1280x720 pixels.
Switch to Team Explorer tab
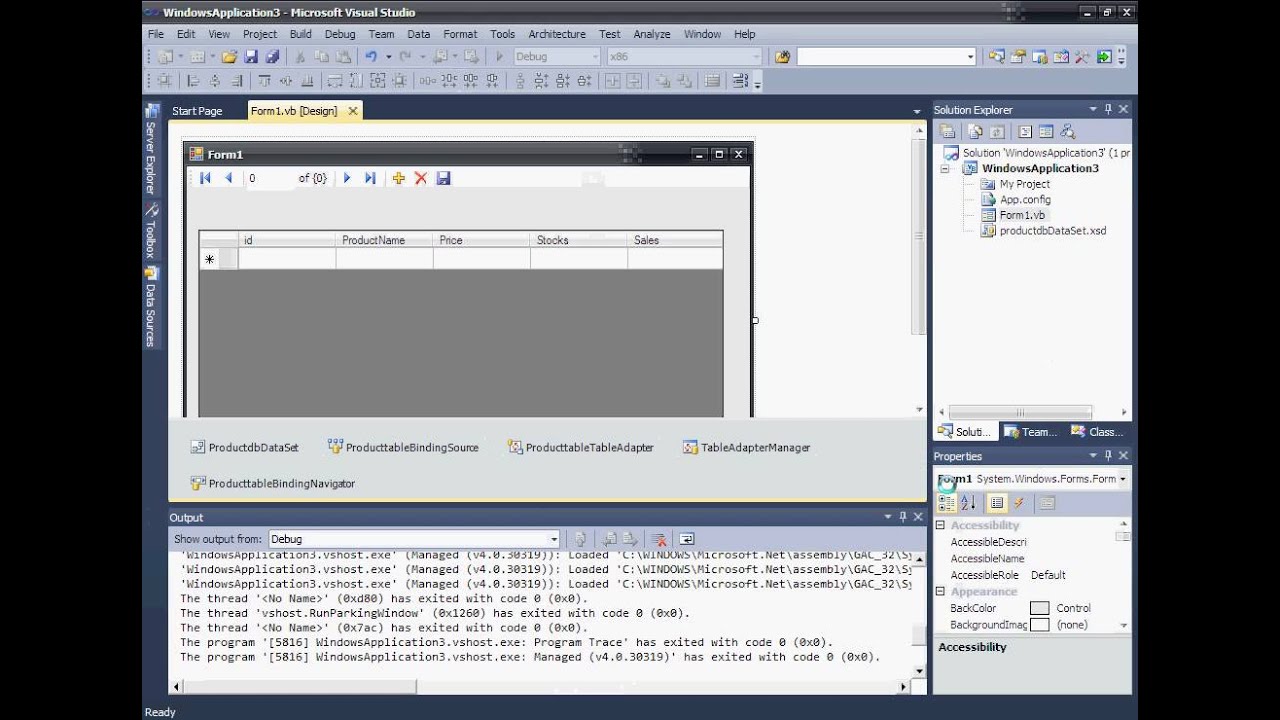[1029, 432]
